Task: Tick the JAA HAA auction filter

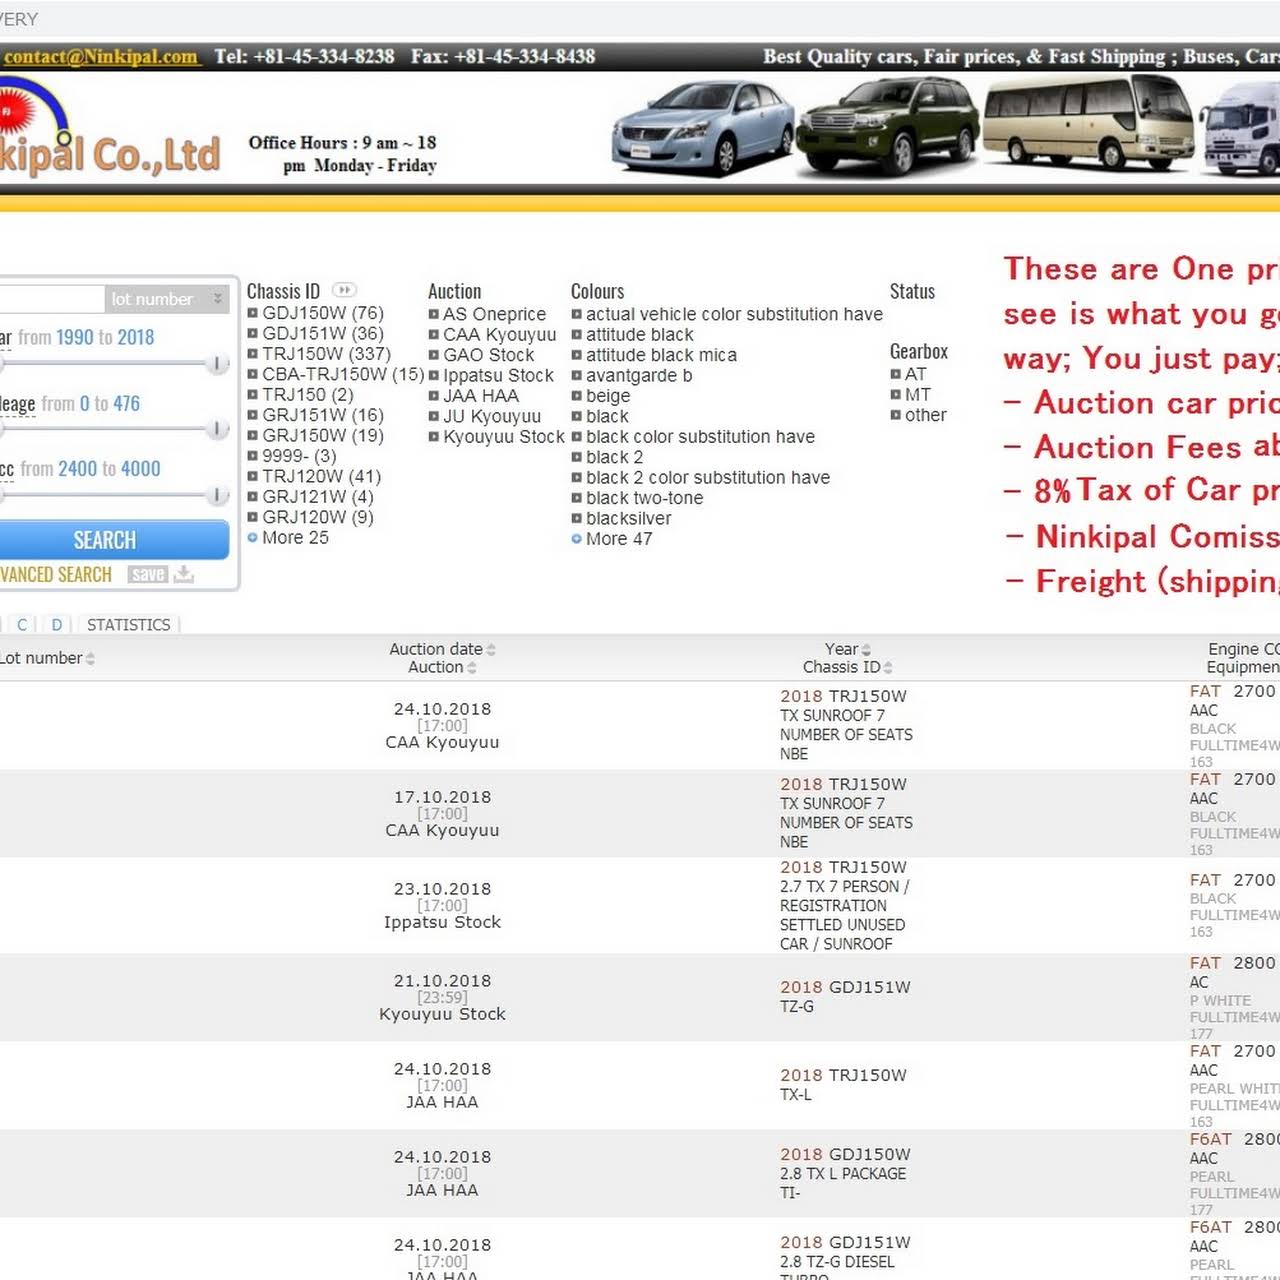Action: click(434, 396)
